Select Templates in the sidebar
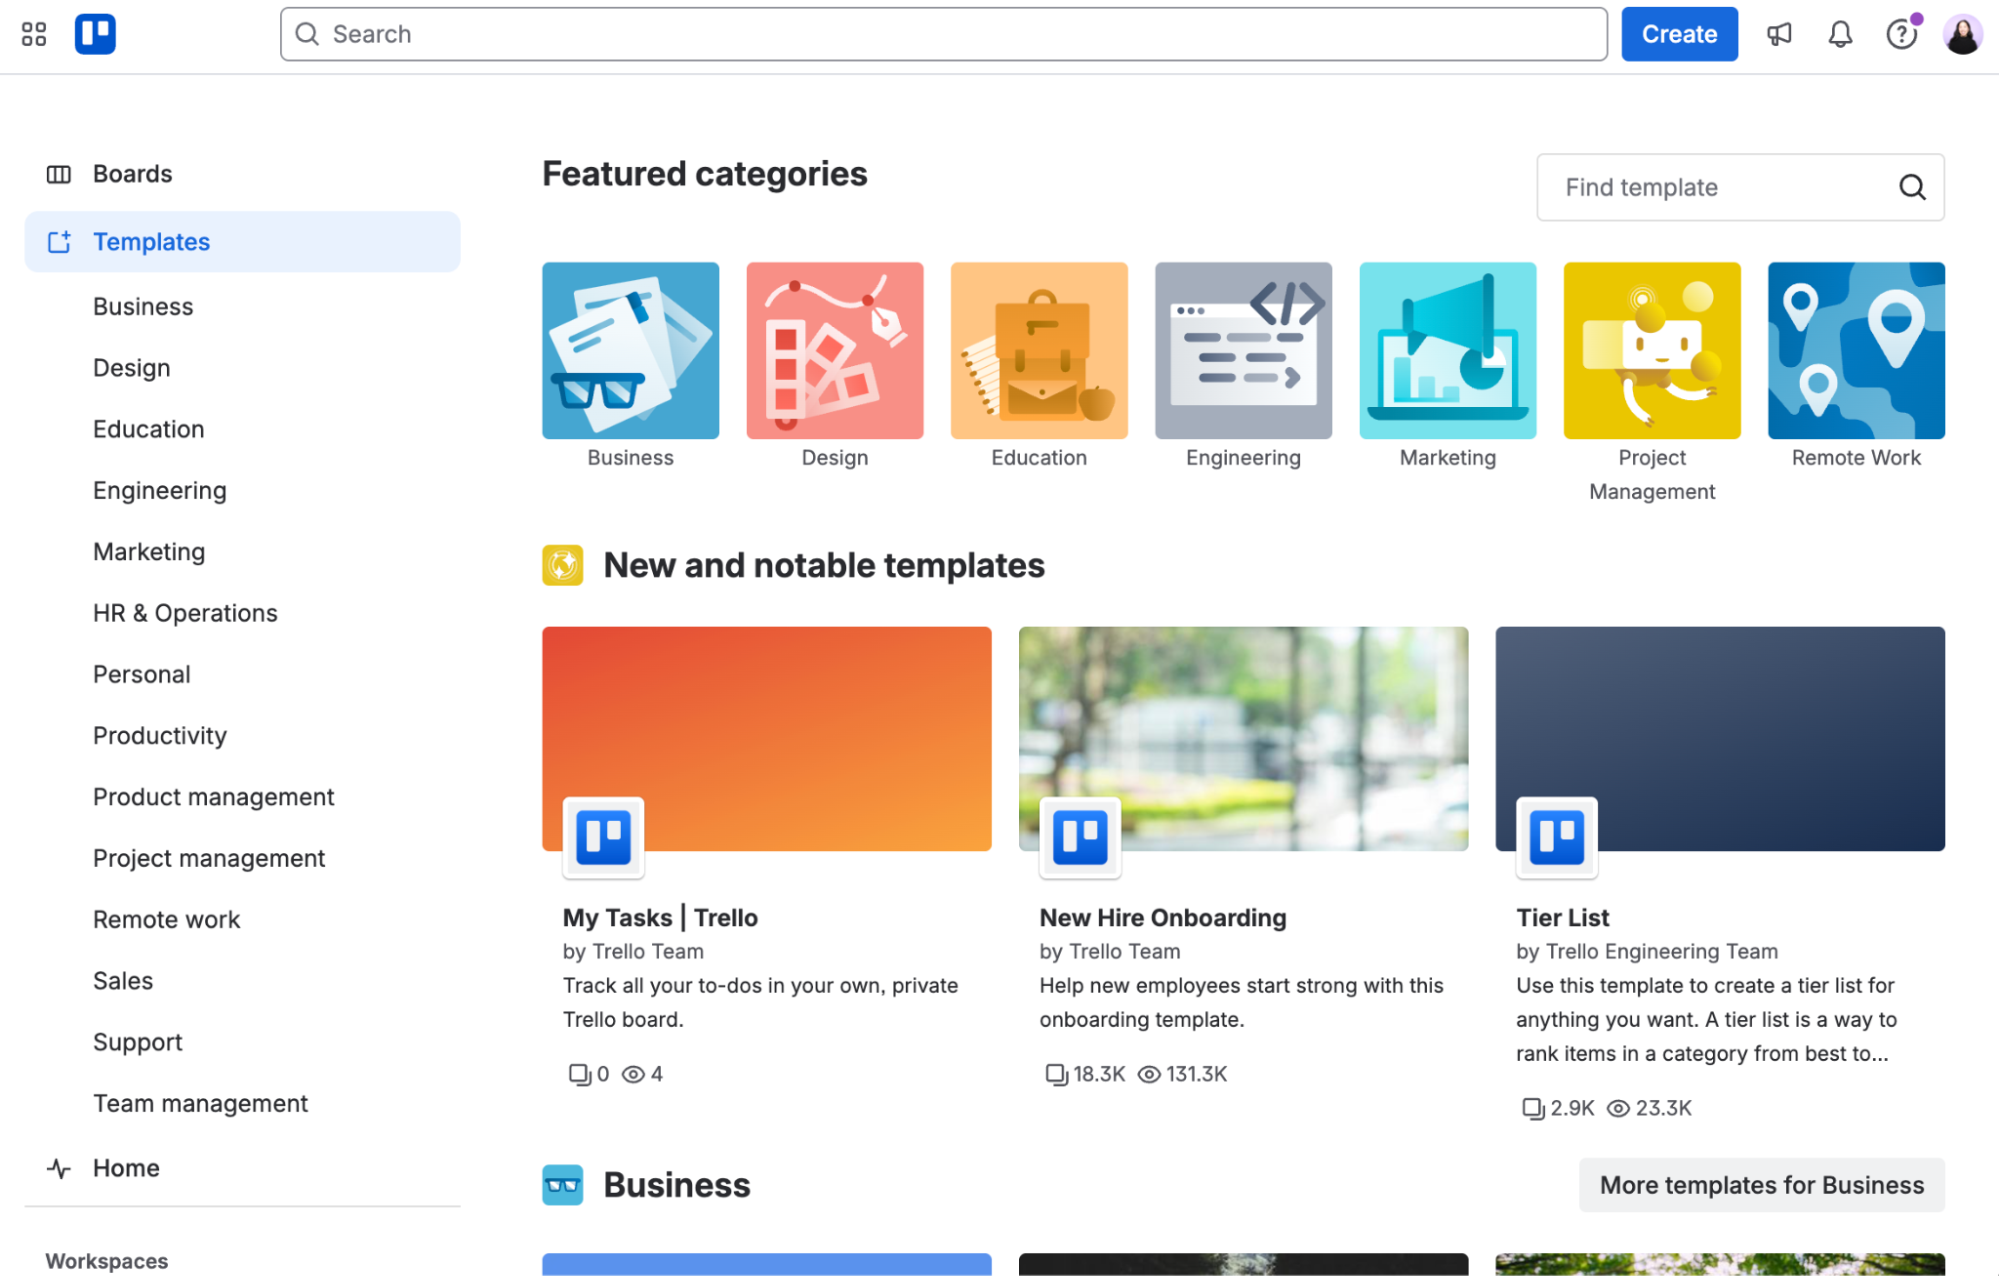Image resolution: width=1999 pixels, height=1276 pixels. coord(151,241)
